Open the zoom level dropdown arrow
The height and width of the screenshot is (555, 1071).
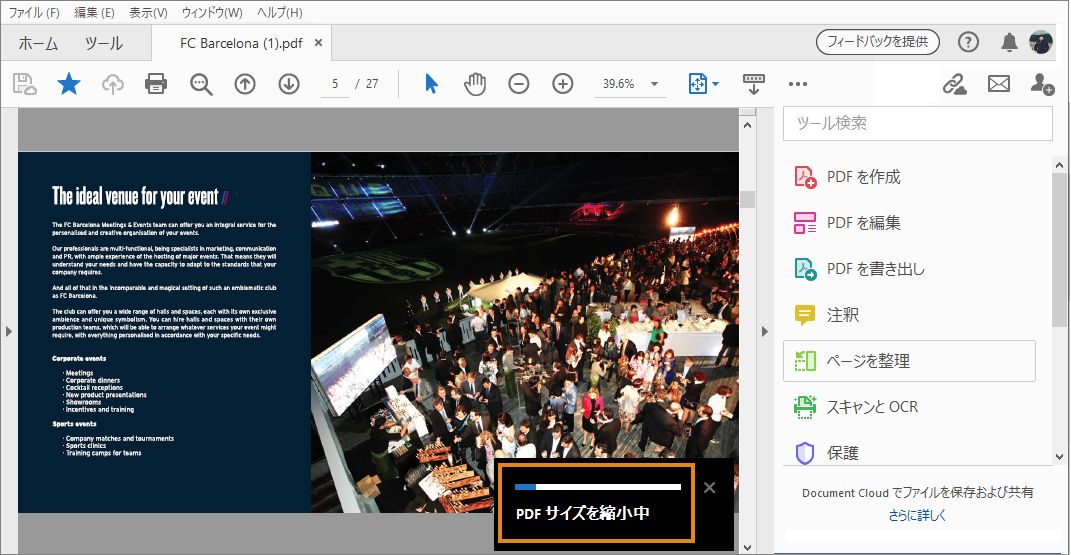[x=654, y=84]
